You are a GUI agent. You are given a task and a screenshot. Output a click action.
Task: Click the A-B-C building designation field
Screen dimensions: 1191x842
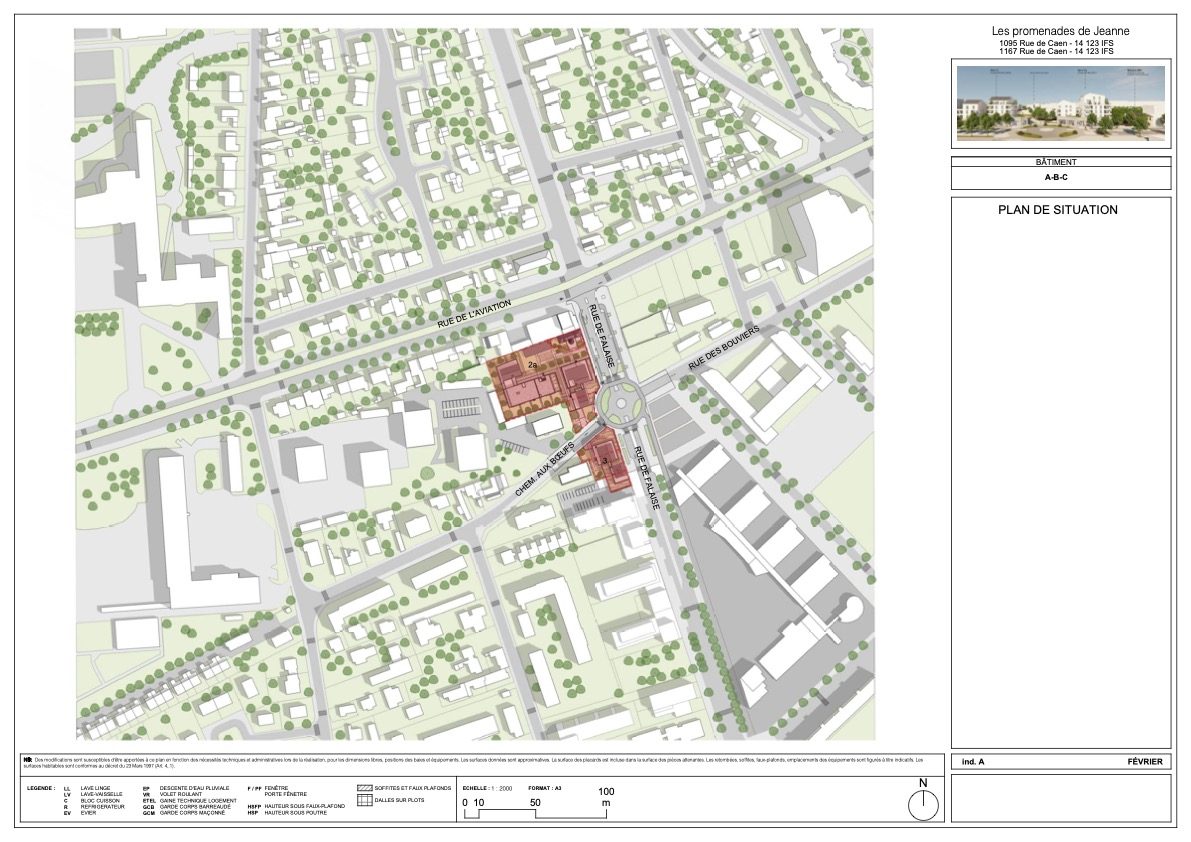click(1060, 178)
